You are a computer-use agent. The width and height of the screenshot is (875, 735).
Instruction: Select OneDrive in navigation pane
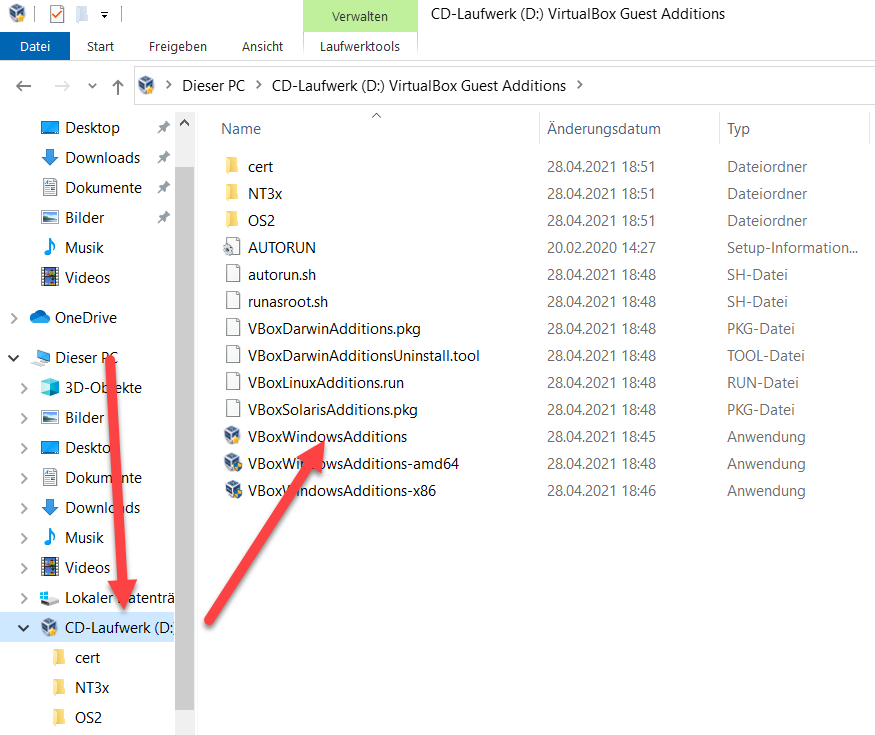point(85,318)
